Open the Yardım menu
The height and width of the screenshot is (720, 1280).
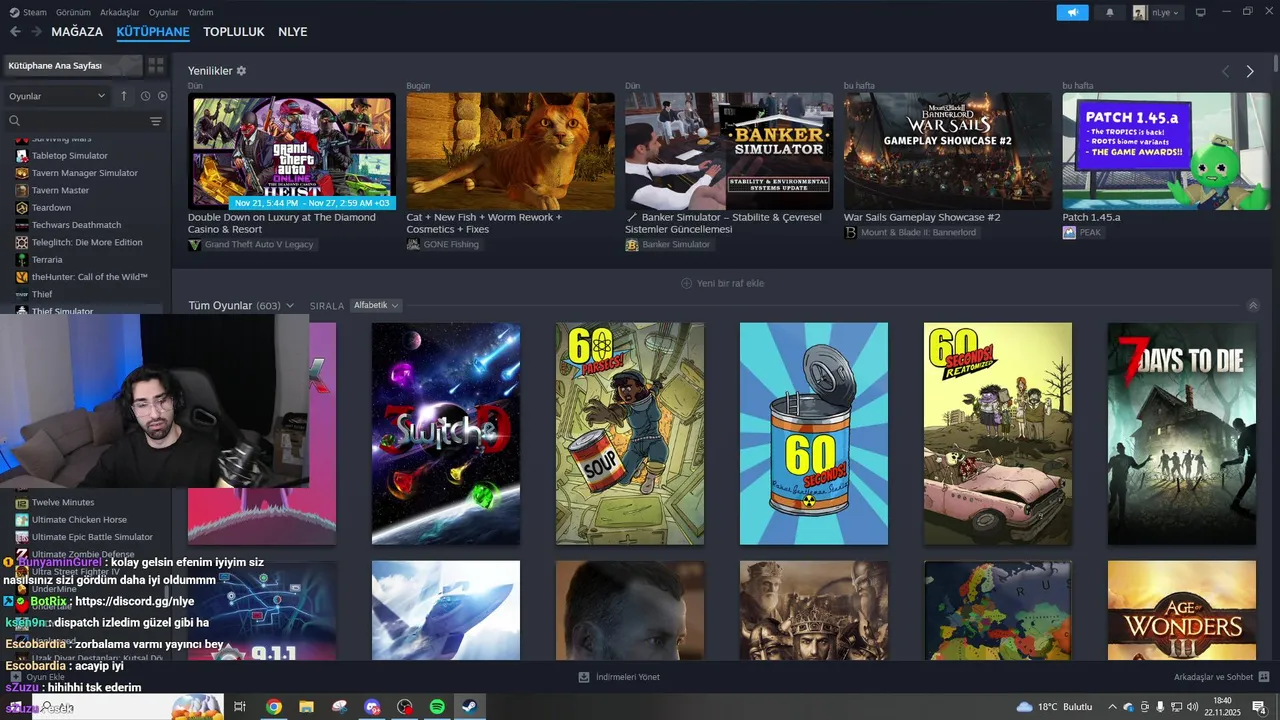(x=200, y=12)
